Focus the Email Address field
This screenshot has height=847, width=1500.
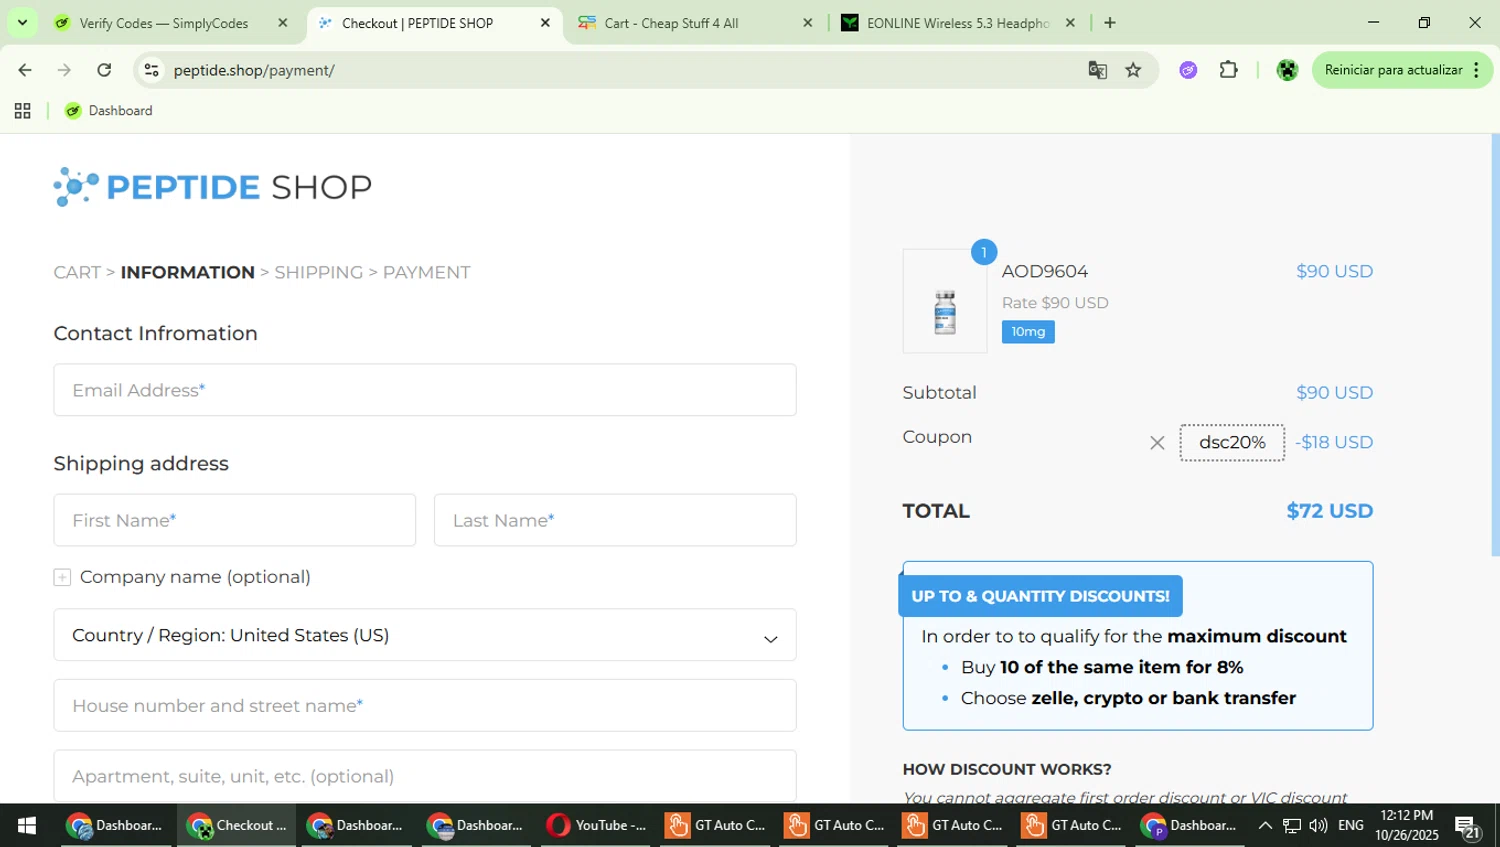point(425,390)
